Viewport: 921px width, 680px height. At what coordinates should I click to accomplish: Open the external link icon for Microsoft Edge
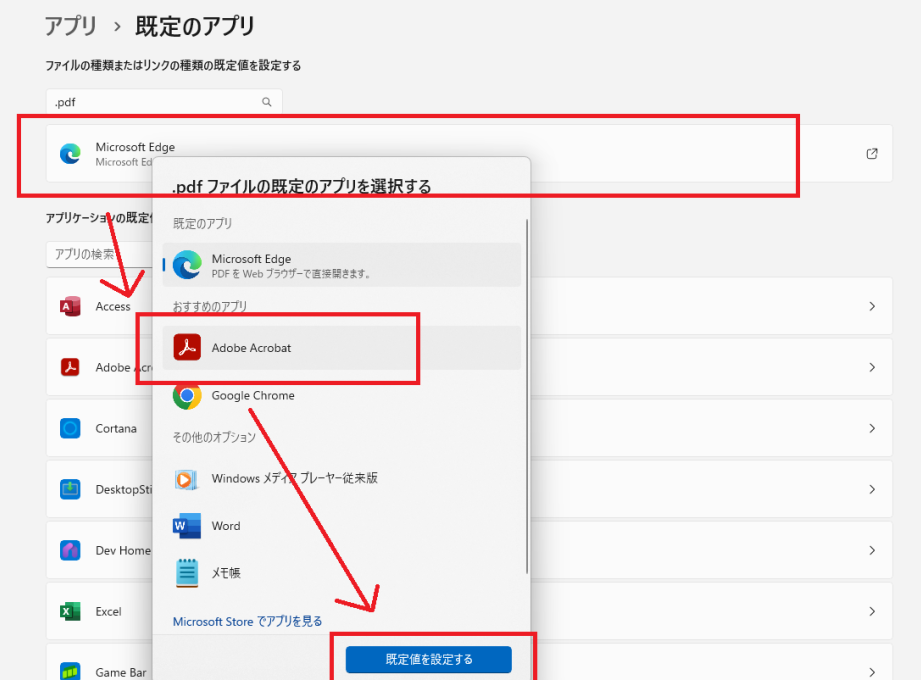click(x=871, y=154)
